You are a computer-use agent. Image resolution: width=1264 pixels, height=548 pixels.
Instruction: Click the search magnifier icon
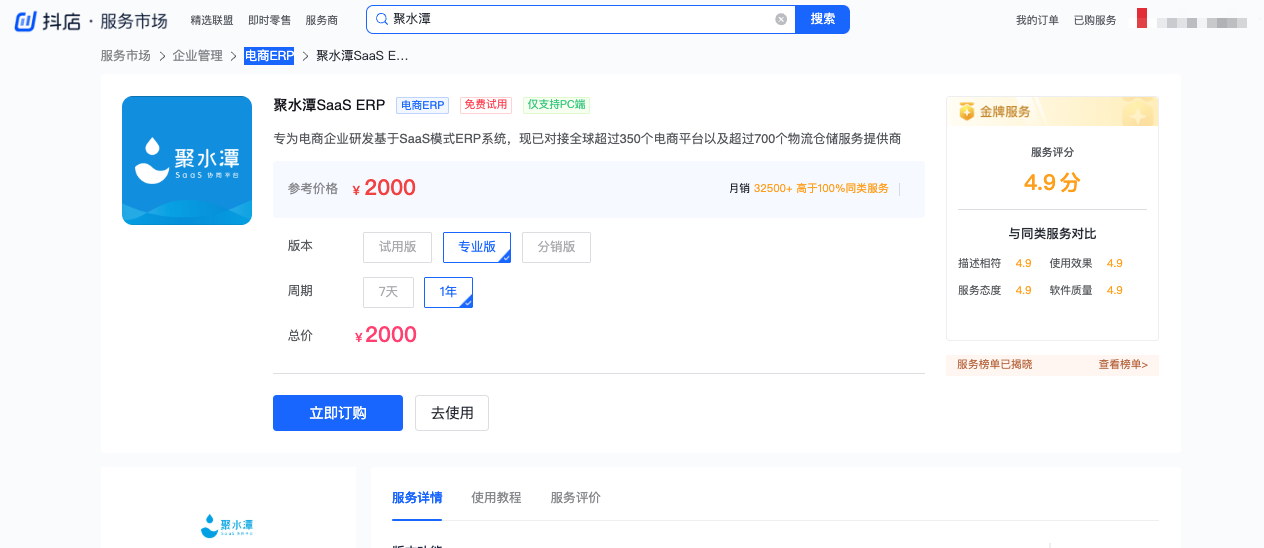pos(381,19)
